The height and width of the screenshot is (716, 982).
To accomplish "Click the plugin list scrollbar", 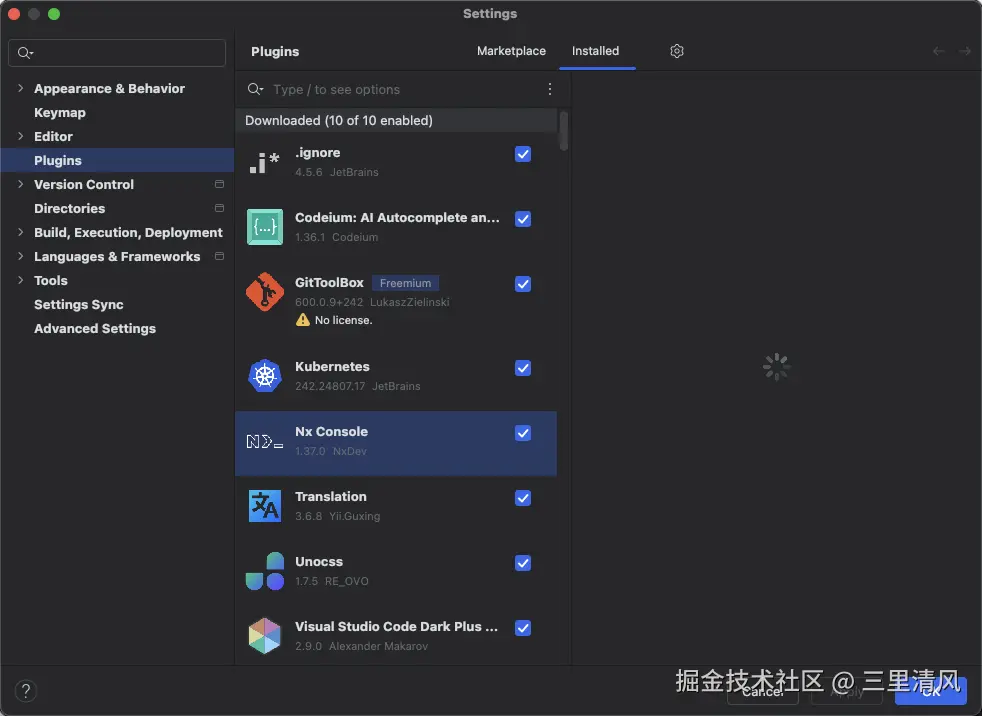I will click(564, 131).
